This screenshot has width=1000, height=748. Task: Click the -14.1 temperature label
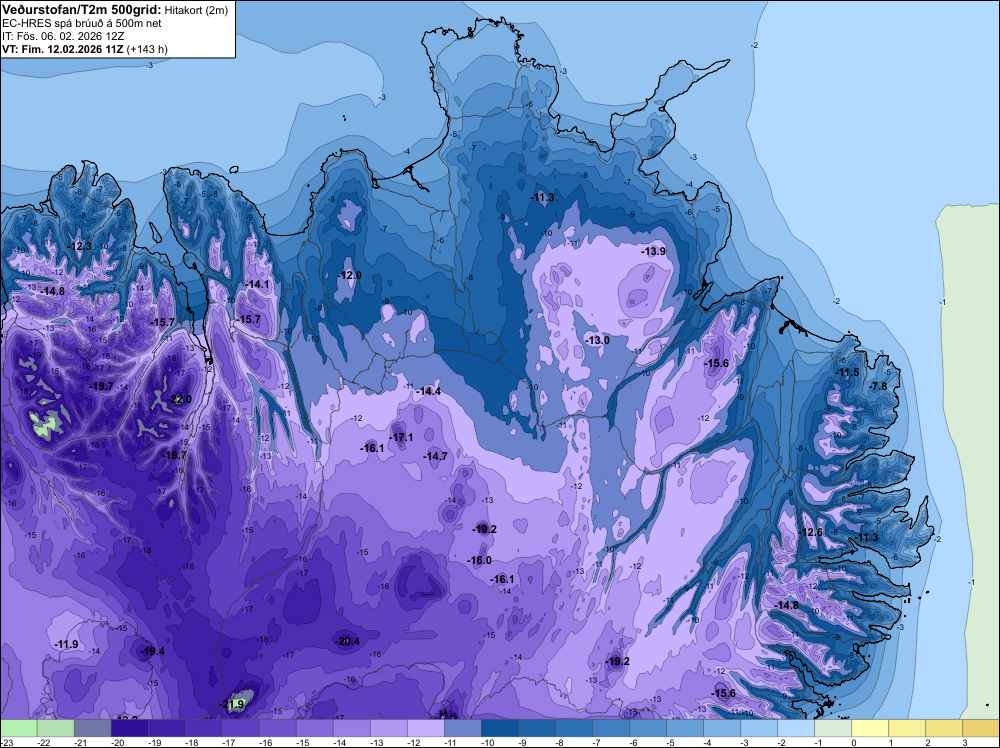pos(257,284)
